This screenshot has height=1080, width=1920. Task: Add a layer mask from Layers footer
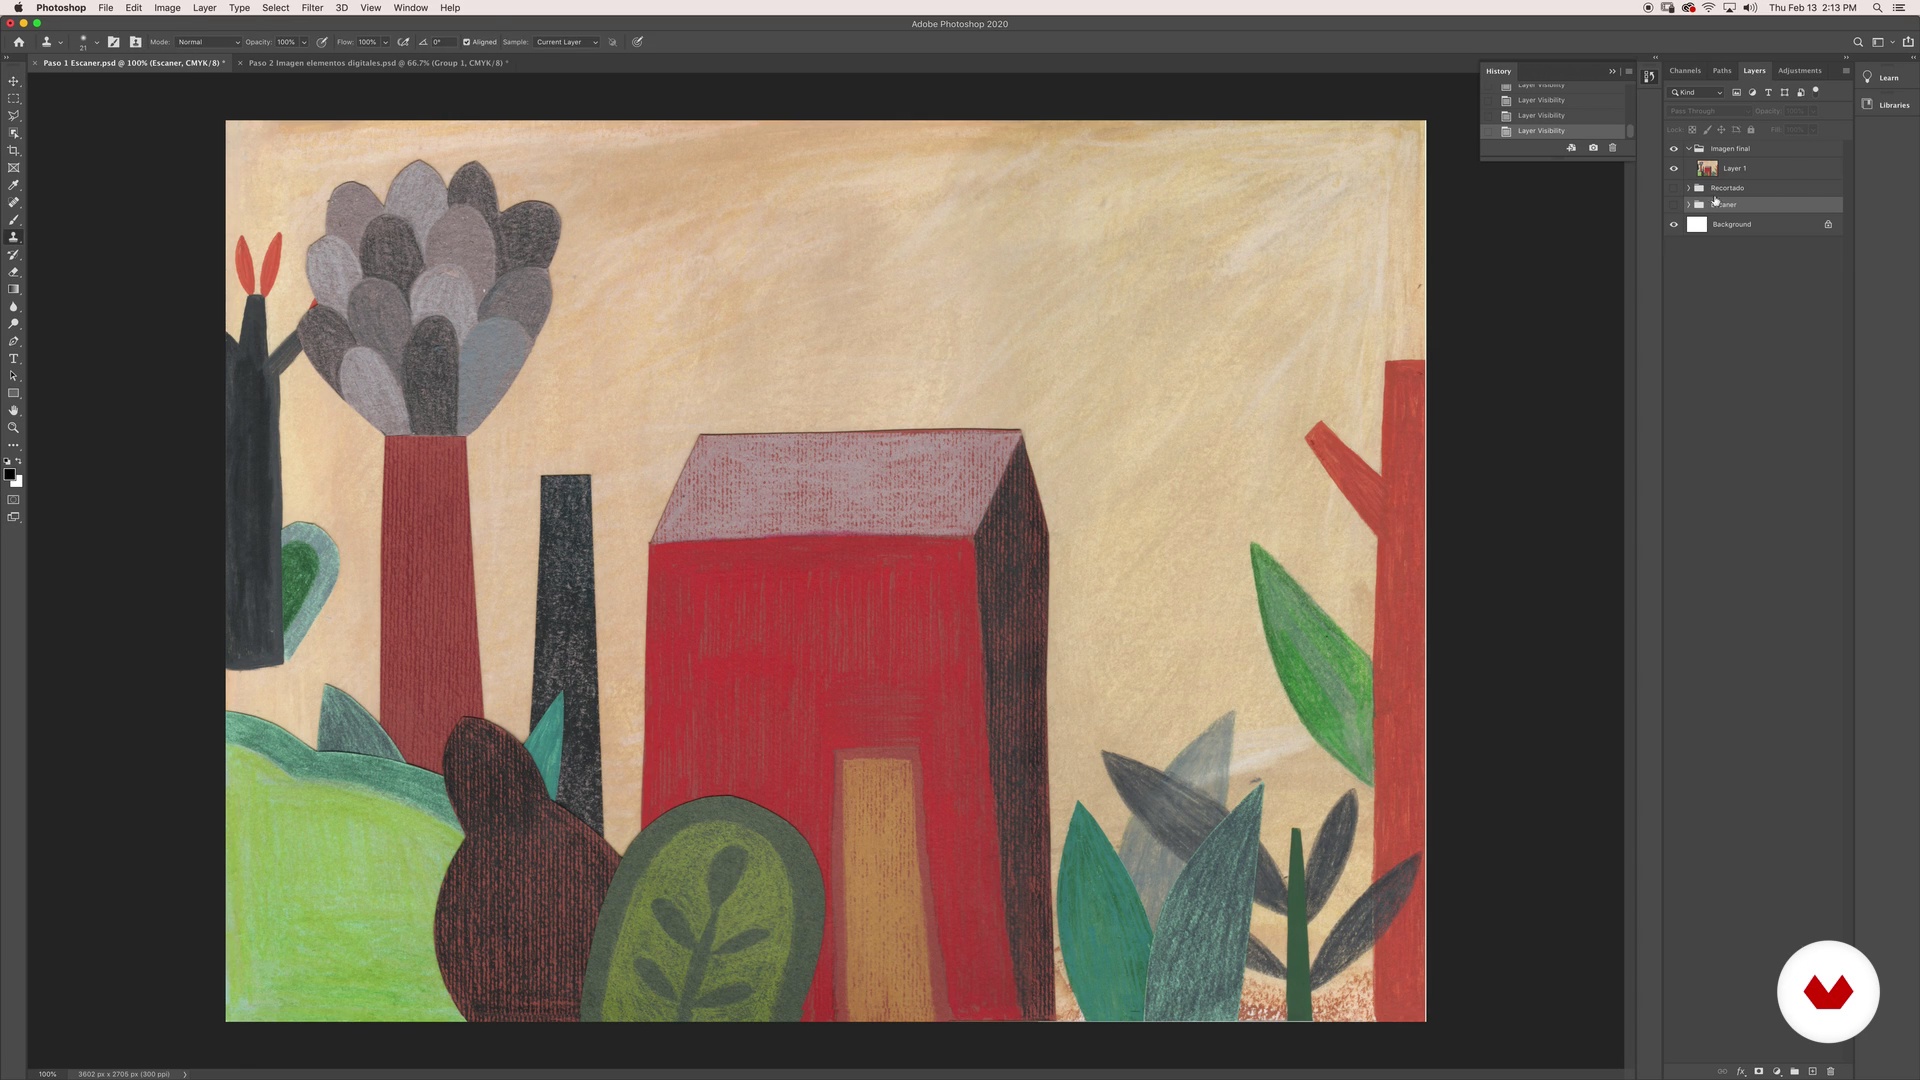click(x=1759, y=1071)
